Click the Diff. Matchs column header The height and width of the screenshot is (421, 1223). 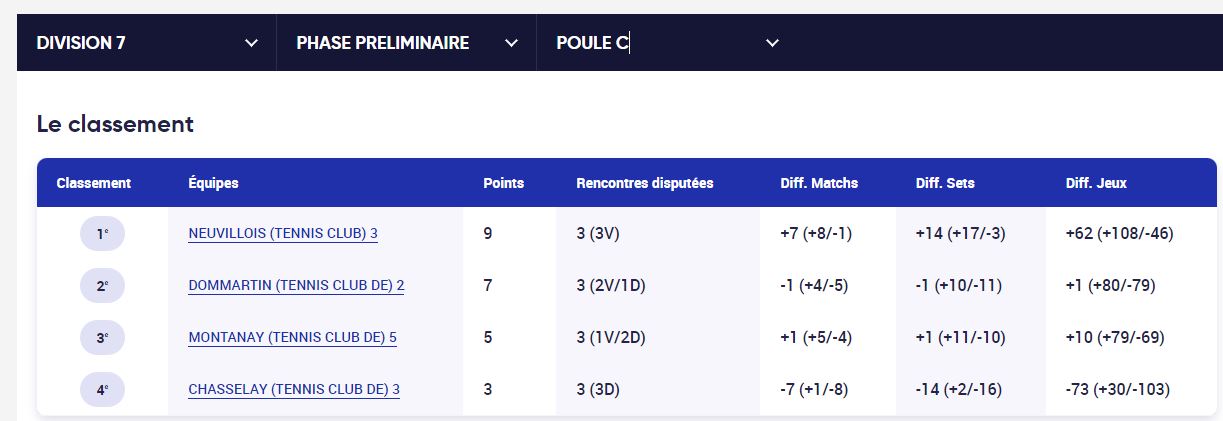coord(819,183)
